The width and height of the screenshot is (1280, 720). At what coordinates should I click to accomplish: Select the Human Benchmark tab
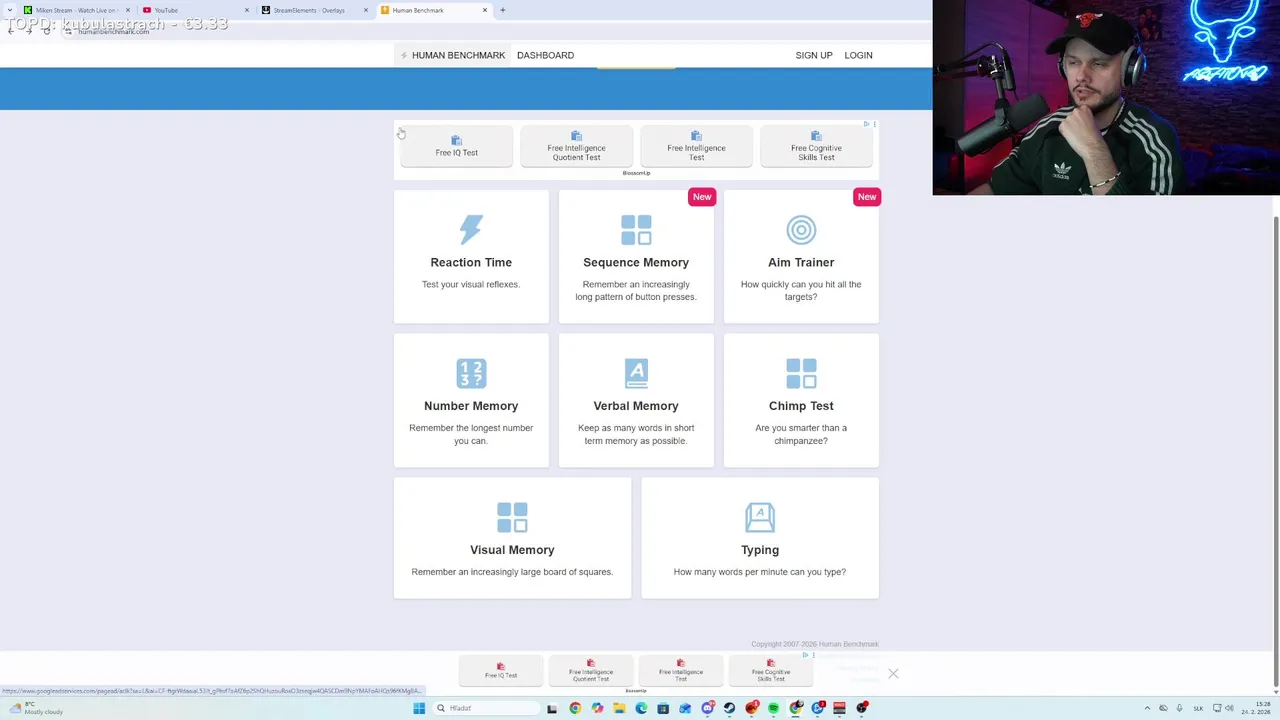coord(433,10)
